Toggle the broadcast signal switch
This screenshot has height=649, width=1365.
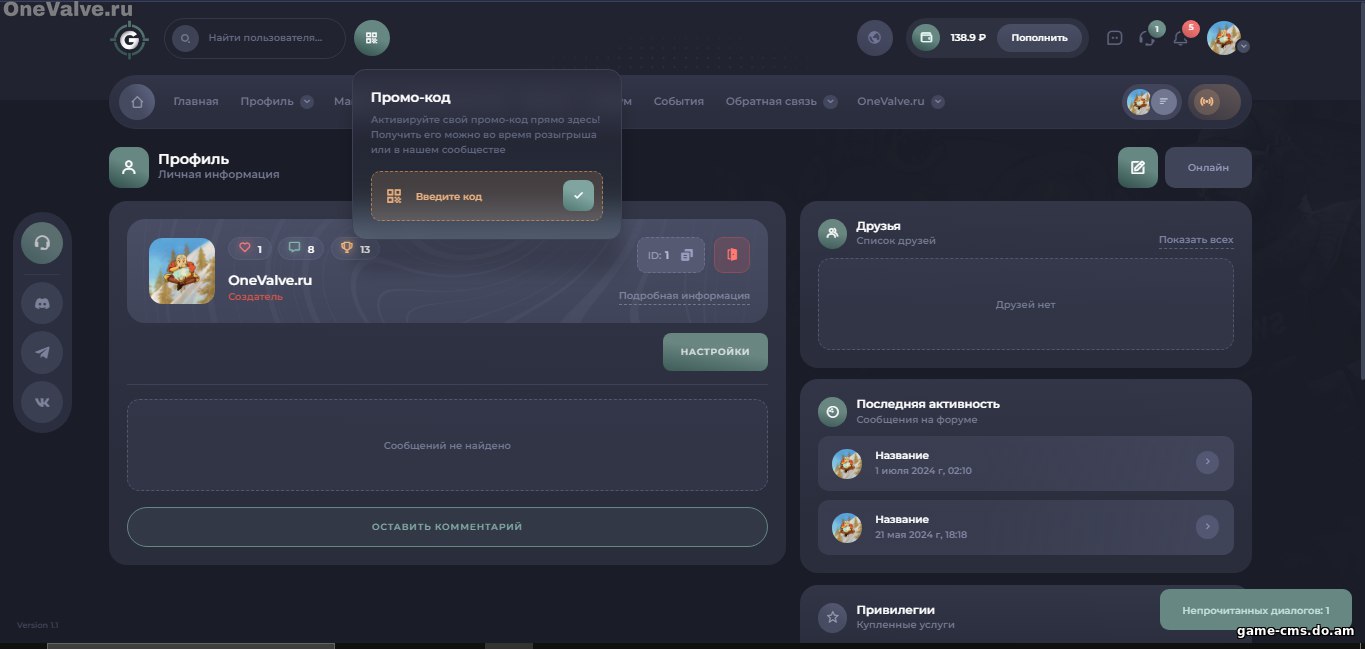(x=1214, y=102)
